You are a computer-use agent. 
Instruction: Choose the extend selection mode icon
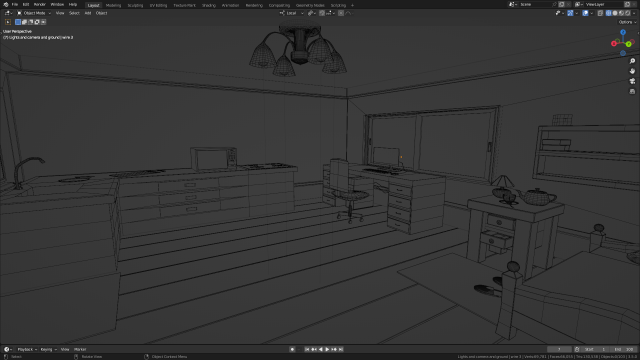click(x=24, y=22)
